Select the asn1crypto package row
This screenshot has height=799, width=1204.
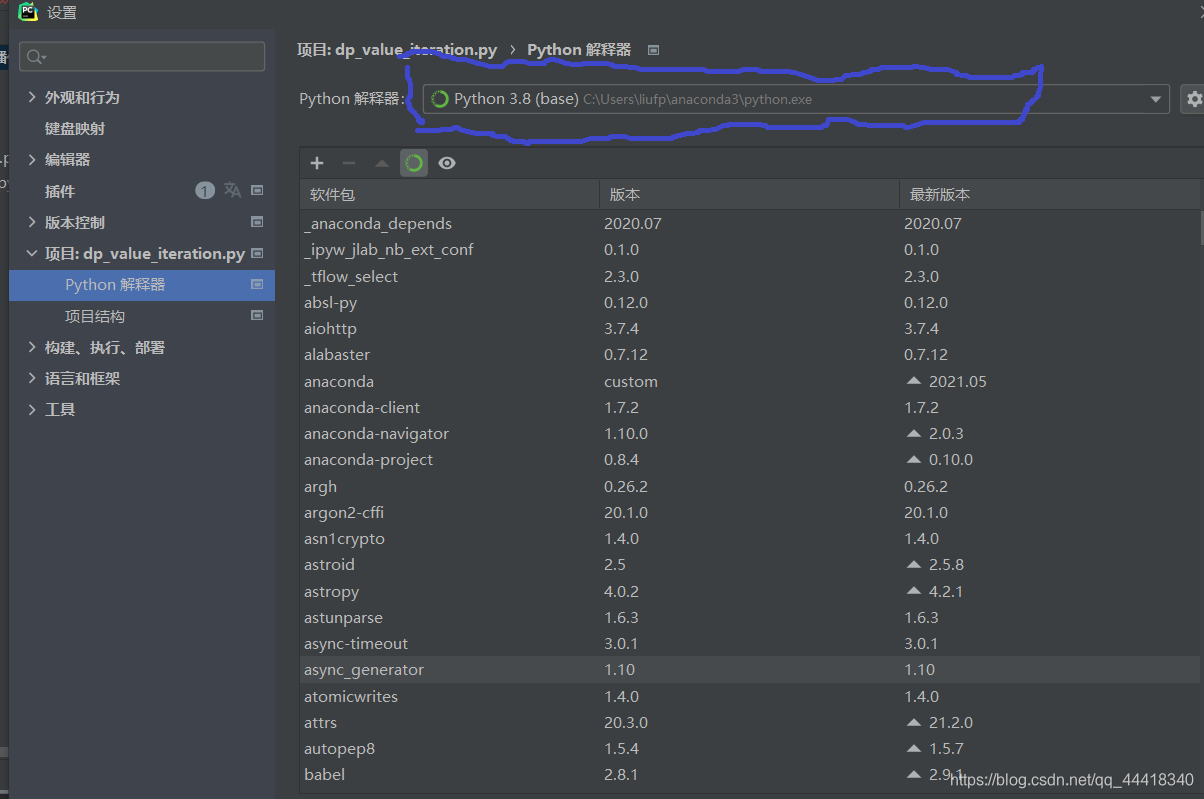click(x=750, y=539)
